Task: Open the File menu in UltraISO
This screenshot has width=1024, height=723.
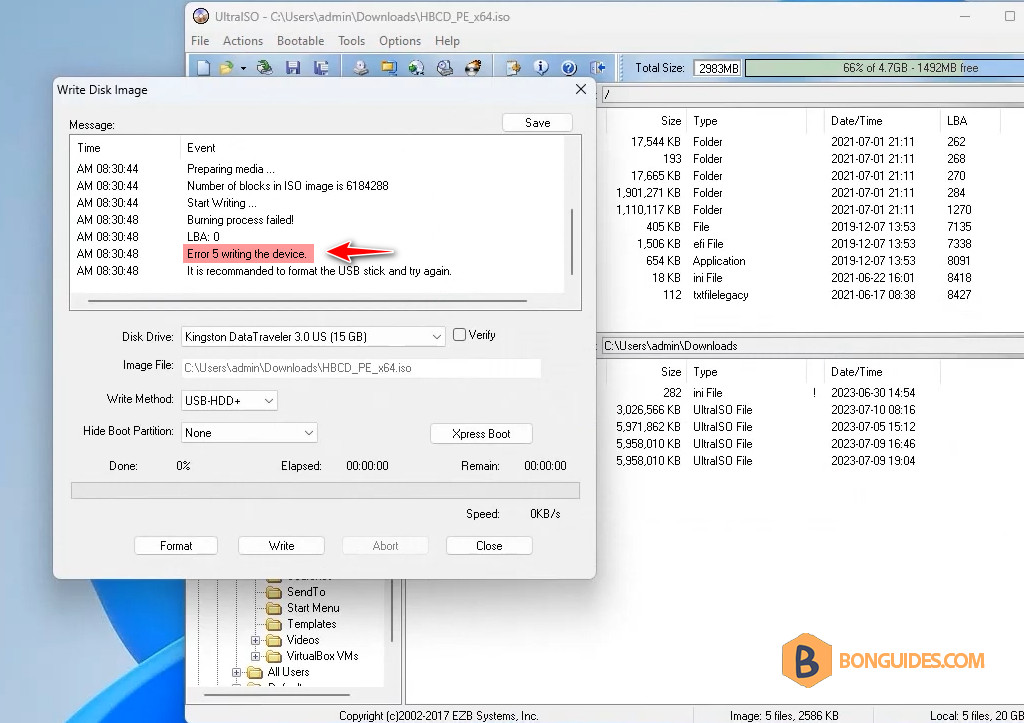Action: (200, 40)
